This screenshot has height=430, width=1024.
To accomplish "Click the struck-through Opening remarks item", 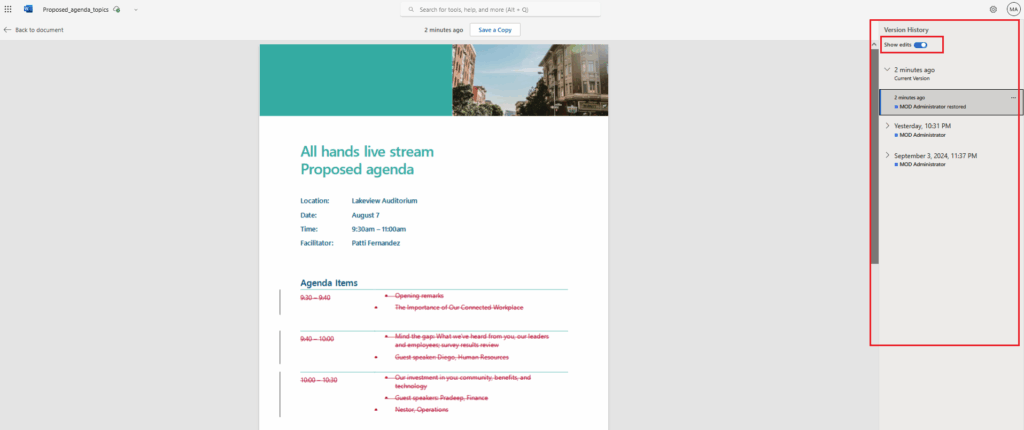I will pos(419,296).
